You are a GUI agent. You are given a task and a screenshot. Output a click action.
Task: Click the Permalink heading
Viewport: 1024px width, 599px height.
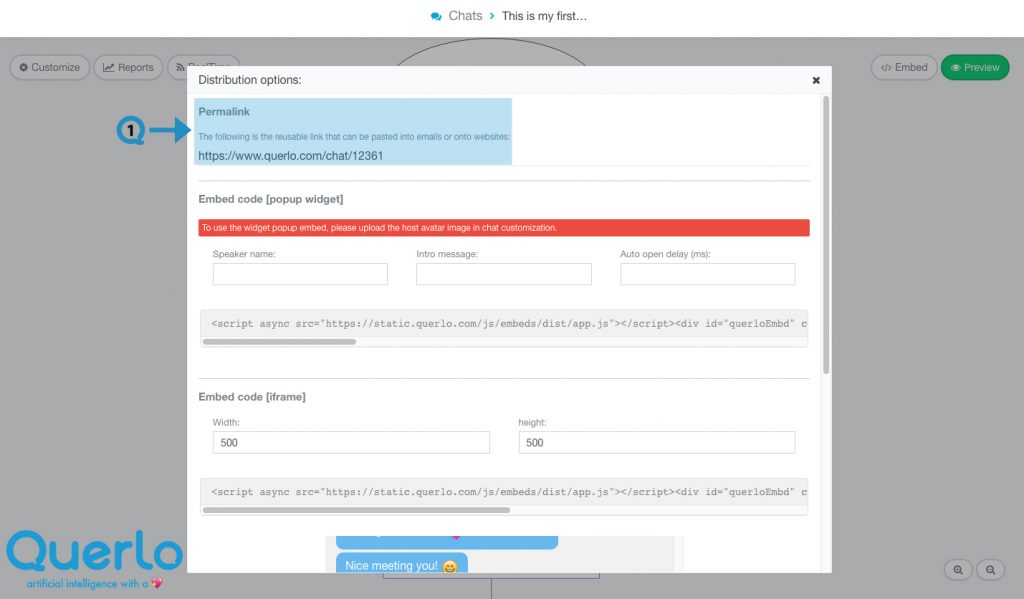[x=224, y=112]
